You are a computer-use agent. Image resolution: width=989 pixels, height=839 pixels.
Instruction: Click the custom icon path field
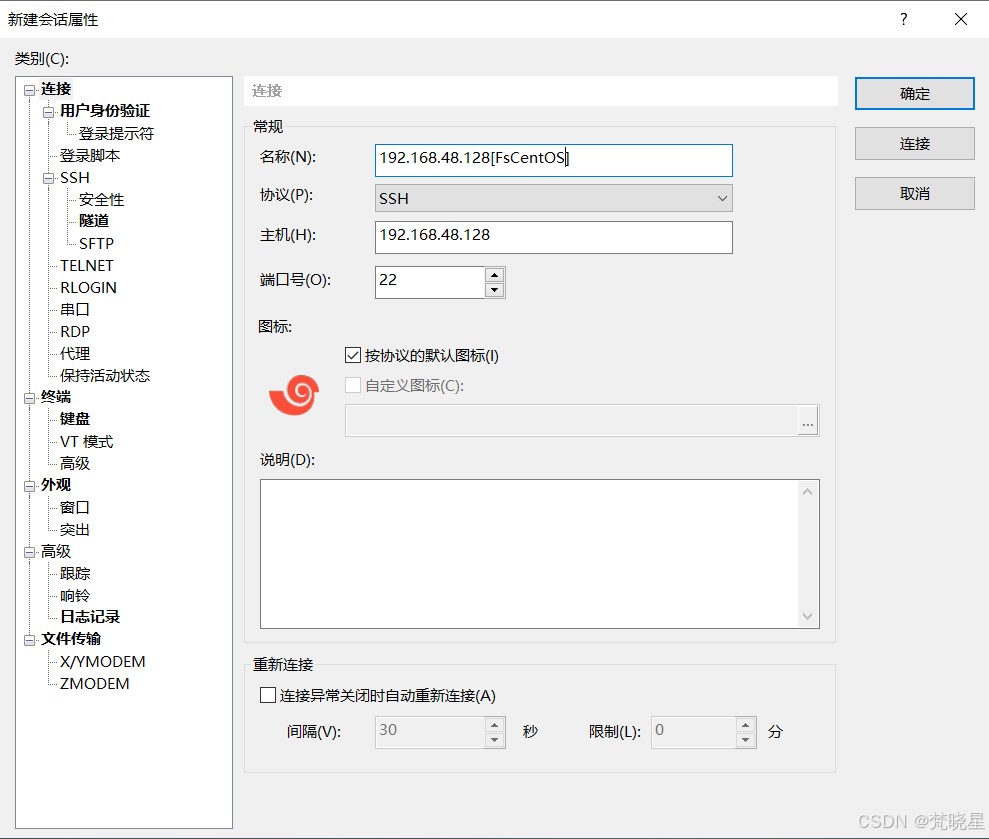tap(571, 421)
